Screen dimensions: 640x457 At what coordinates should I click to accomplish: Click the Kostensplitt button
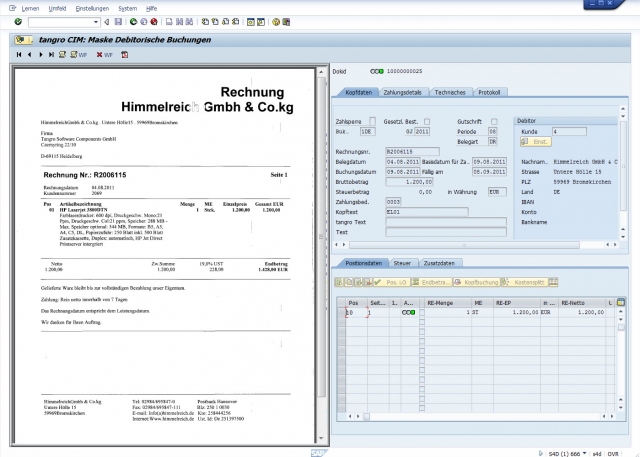pyautogui.click(x=524, y=282)
